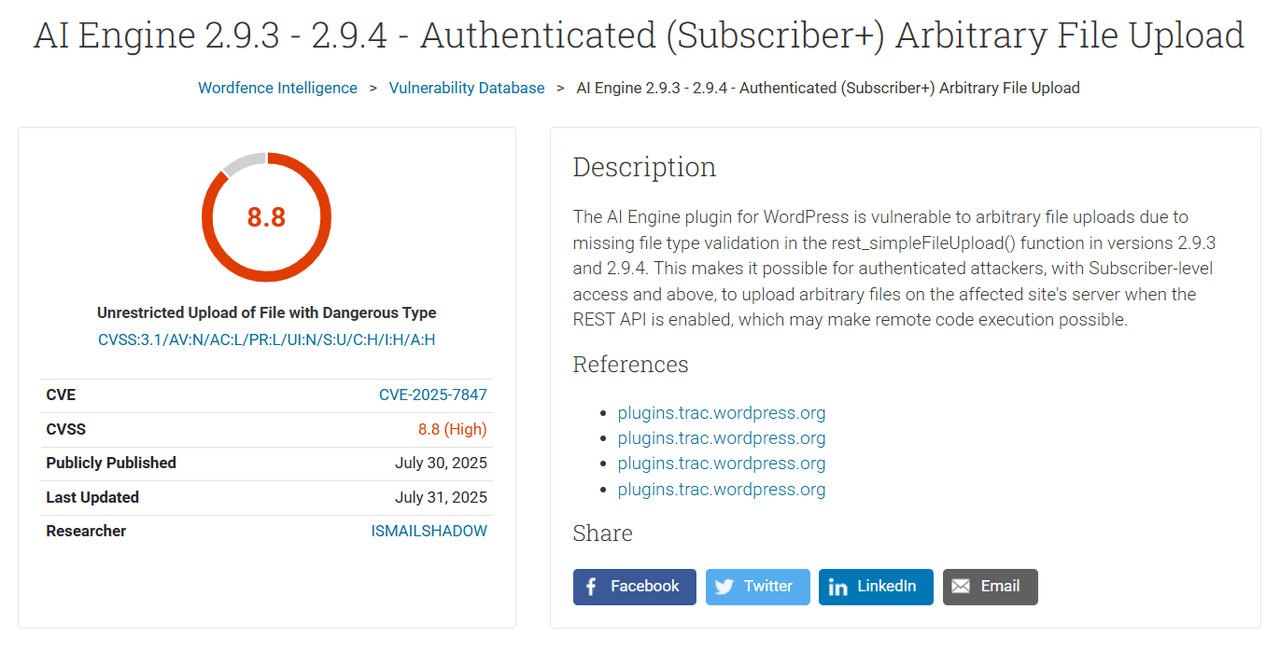Open the fourth plugins.trac.wordpress.org reference
The height and width of the screenshot is (651, 1280).
click(x=722, y=489)
